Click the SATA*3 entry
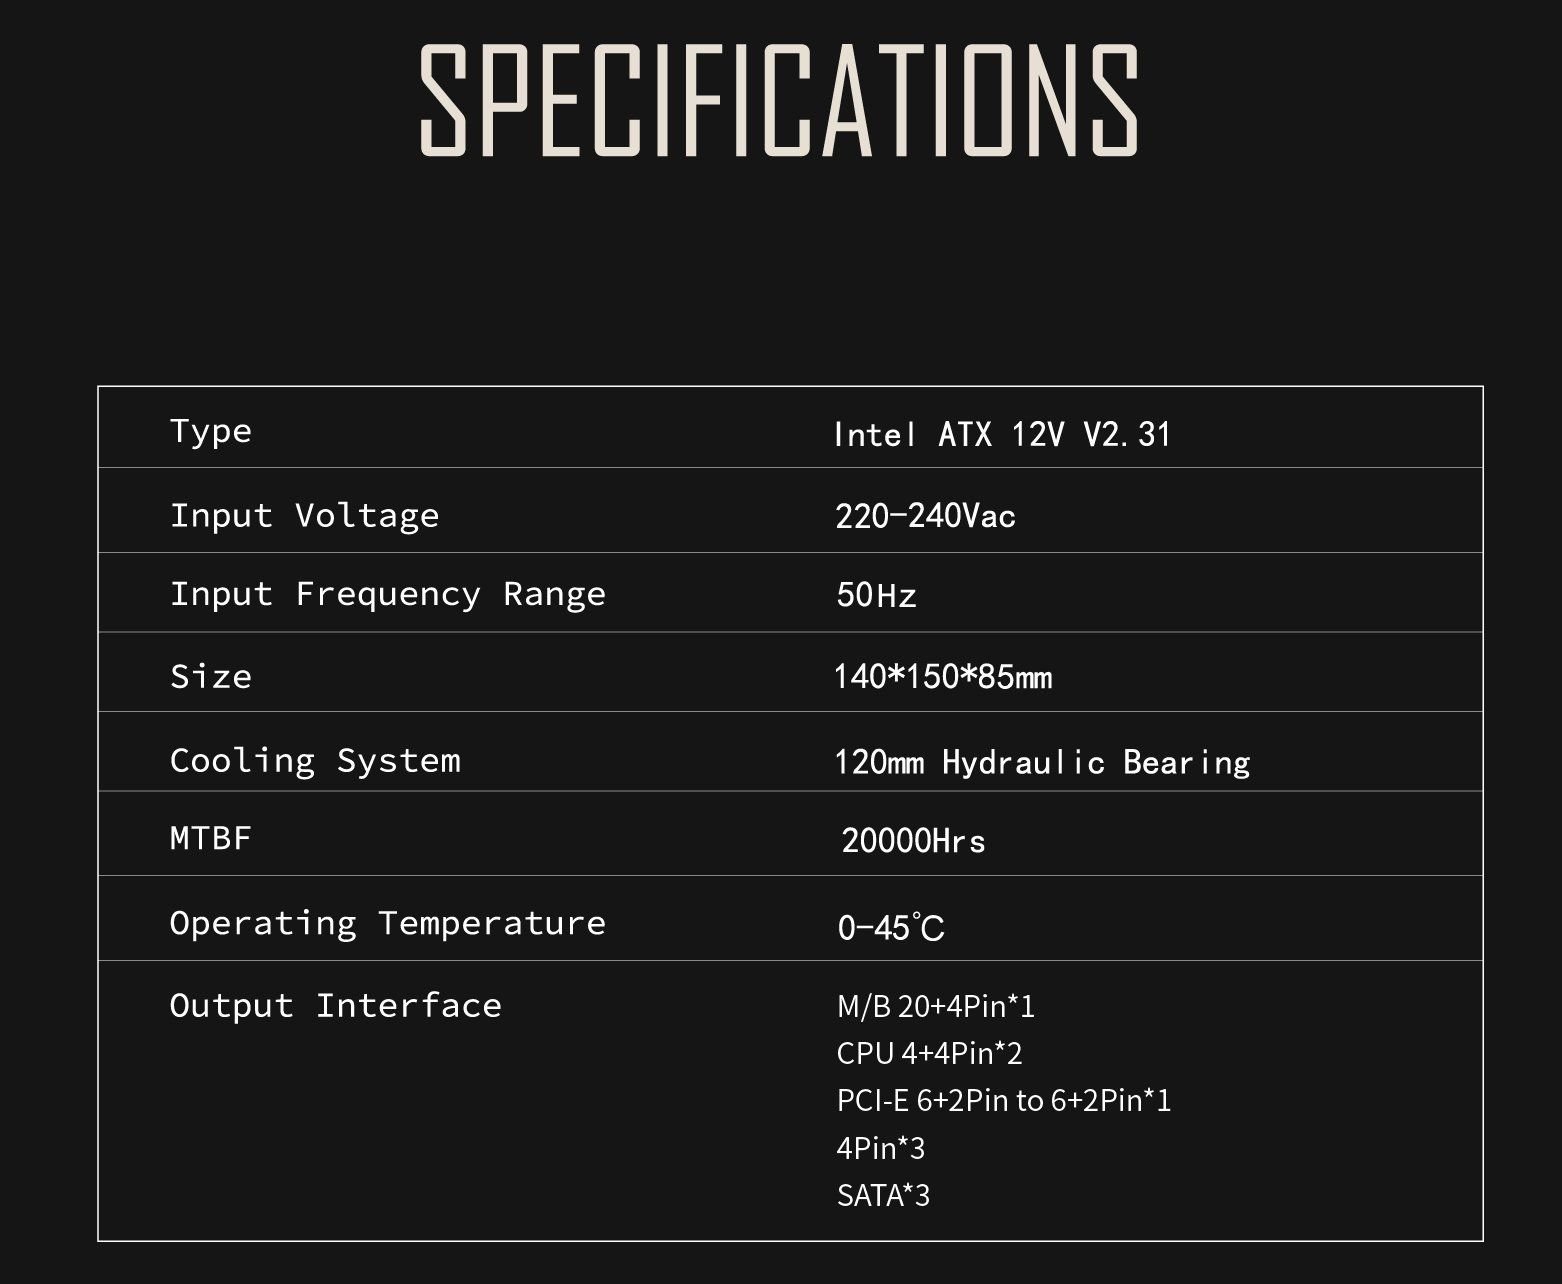The width and height of the screenshot is (1562, 1284). coord(883,1195)
